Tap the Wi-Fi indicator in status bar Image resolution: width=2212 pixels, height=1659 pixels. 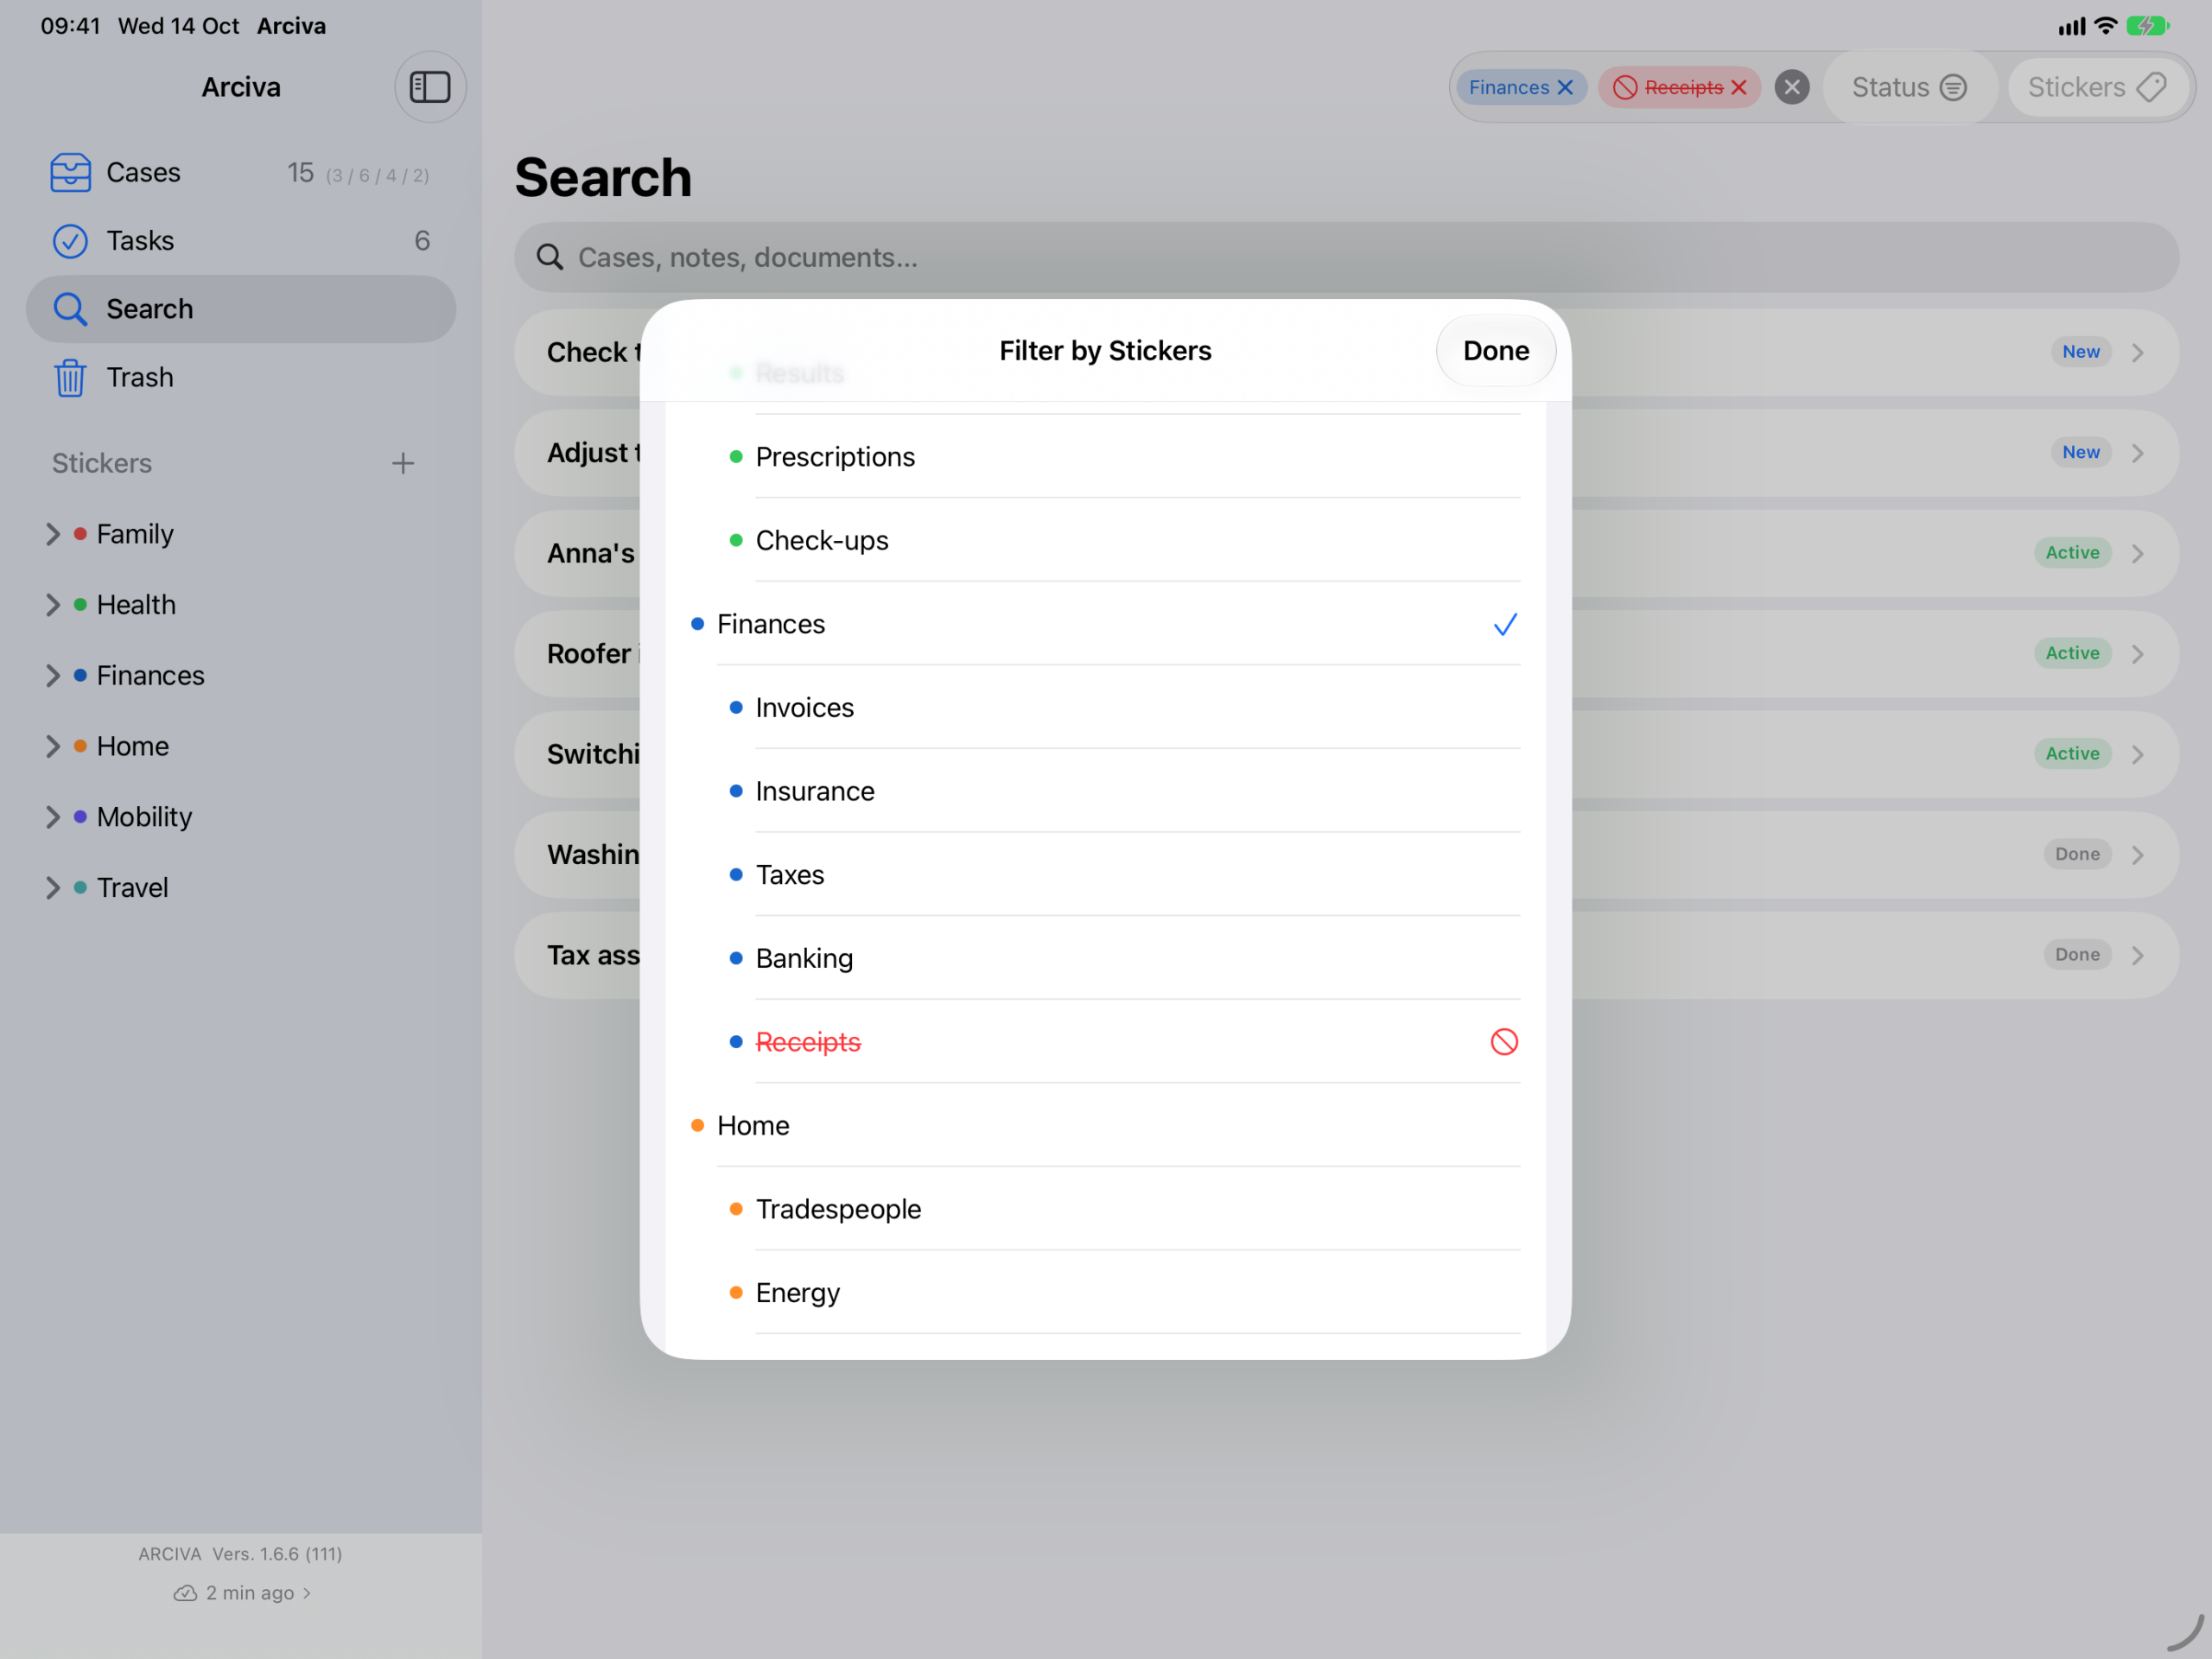pos(2105,26)
